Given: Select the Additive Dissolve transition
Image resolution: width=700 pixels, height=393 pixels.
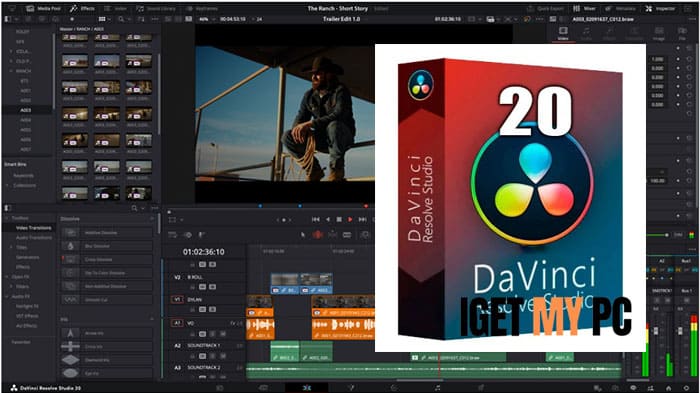Looking at the screenshot, I should coord(107,233).
